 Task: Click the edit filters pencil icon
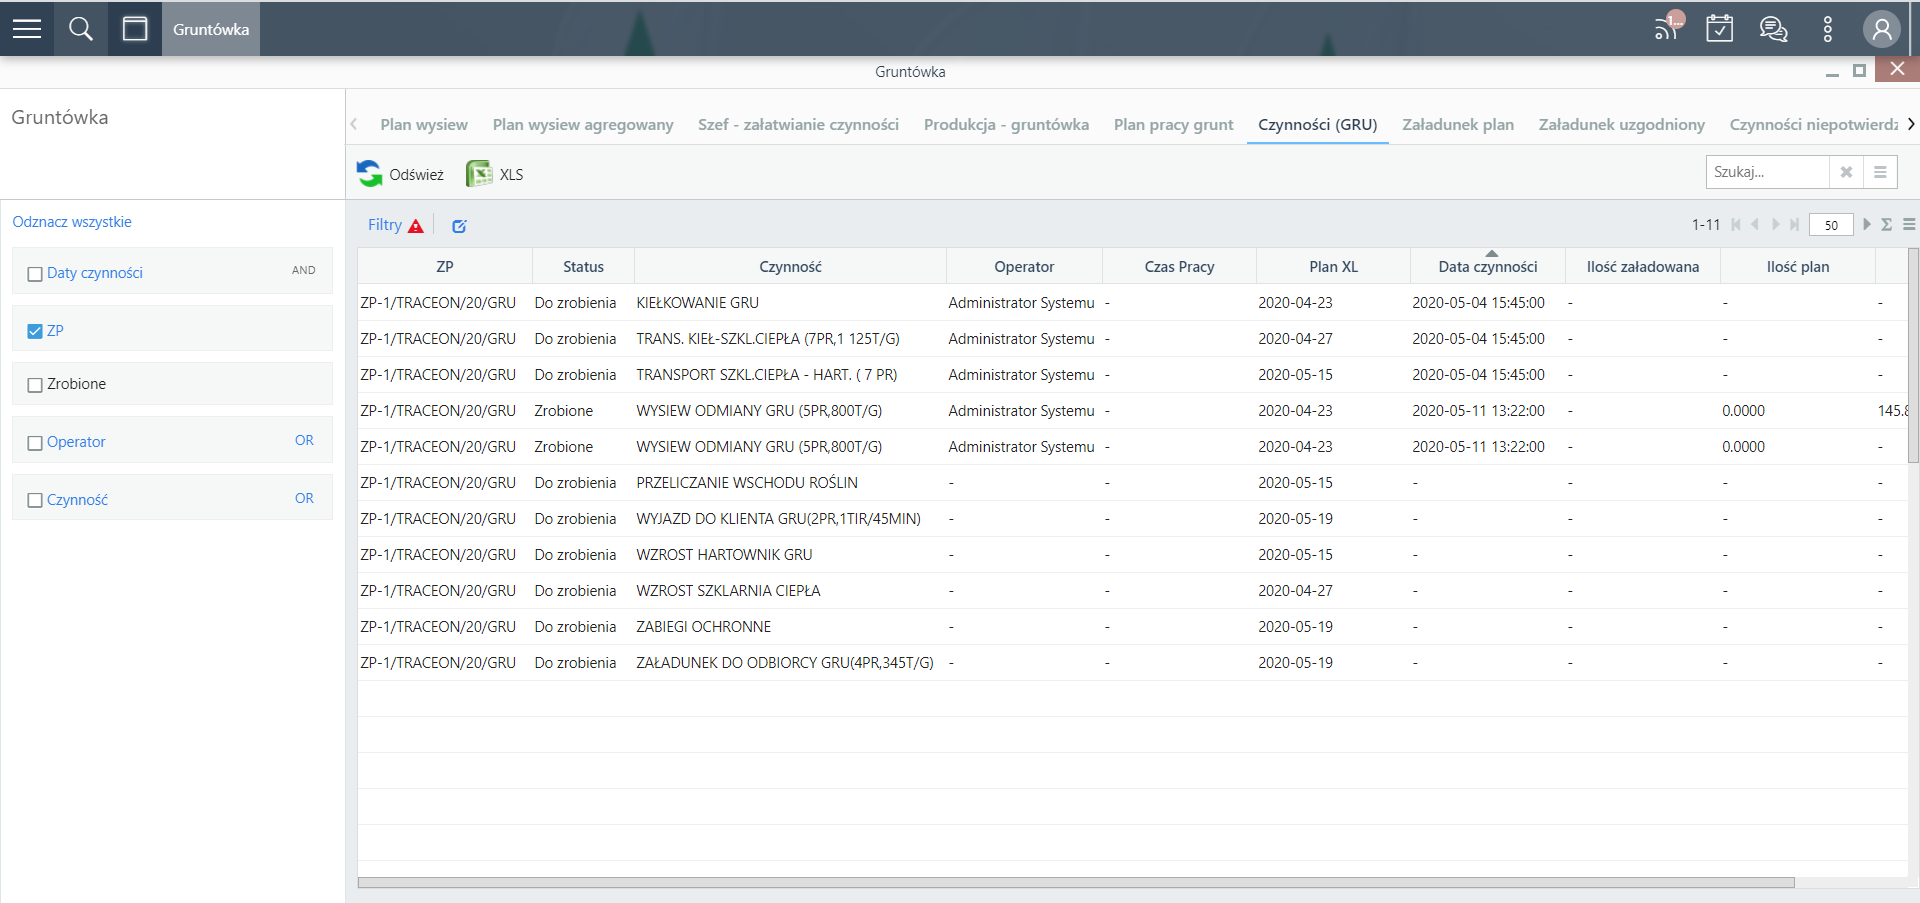tap(459, 226)
